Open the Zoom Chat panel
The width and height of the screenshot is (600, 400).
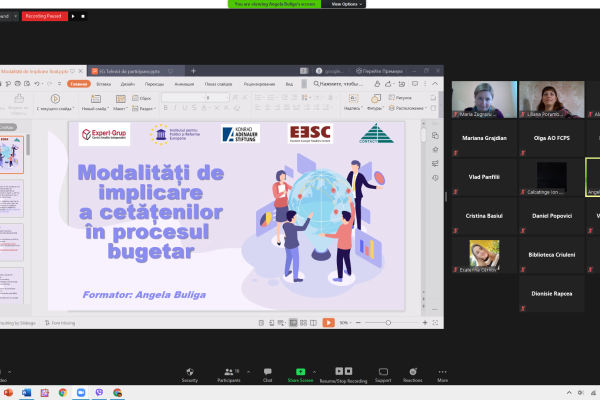[267, 372]
